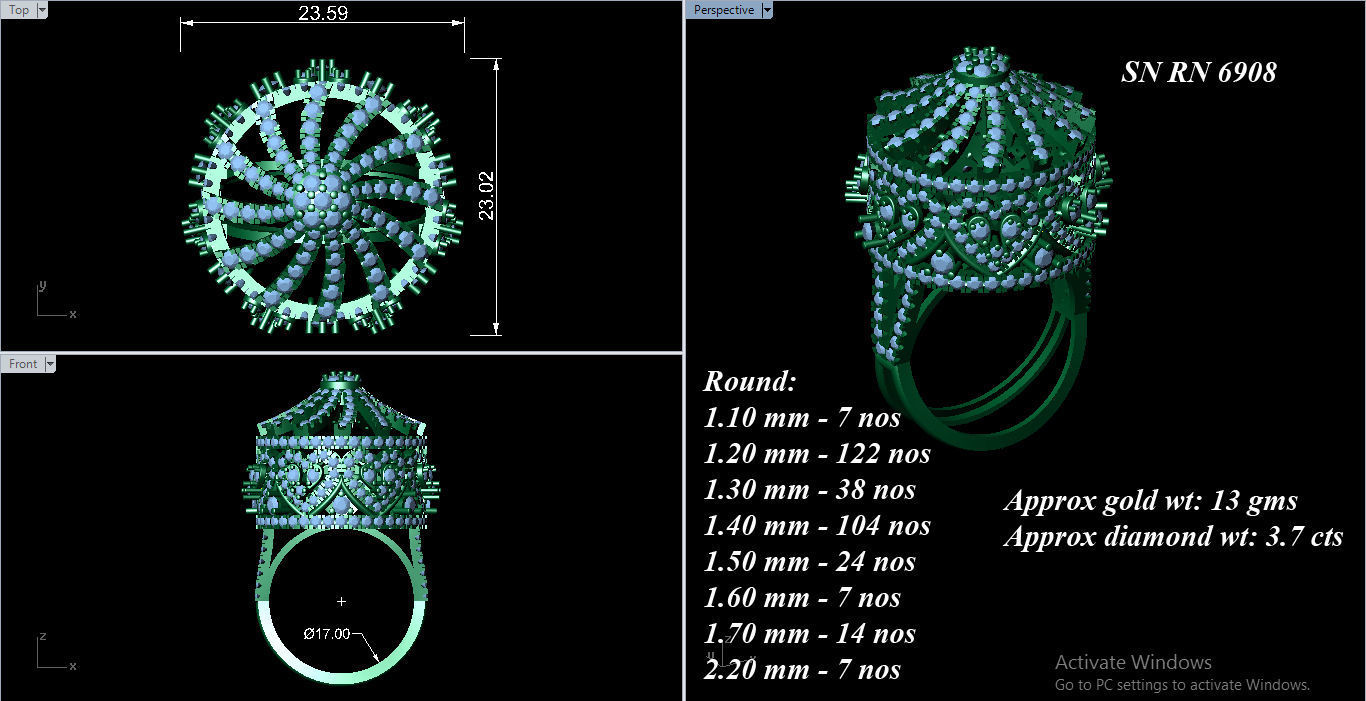Click the 'Approx diamond wt: 3.7 cts' text
Viewport: 1366px width, 701px height.
tap(1174, 537)
